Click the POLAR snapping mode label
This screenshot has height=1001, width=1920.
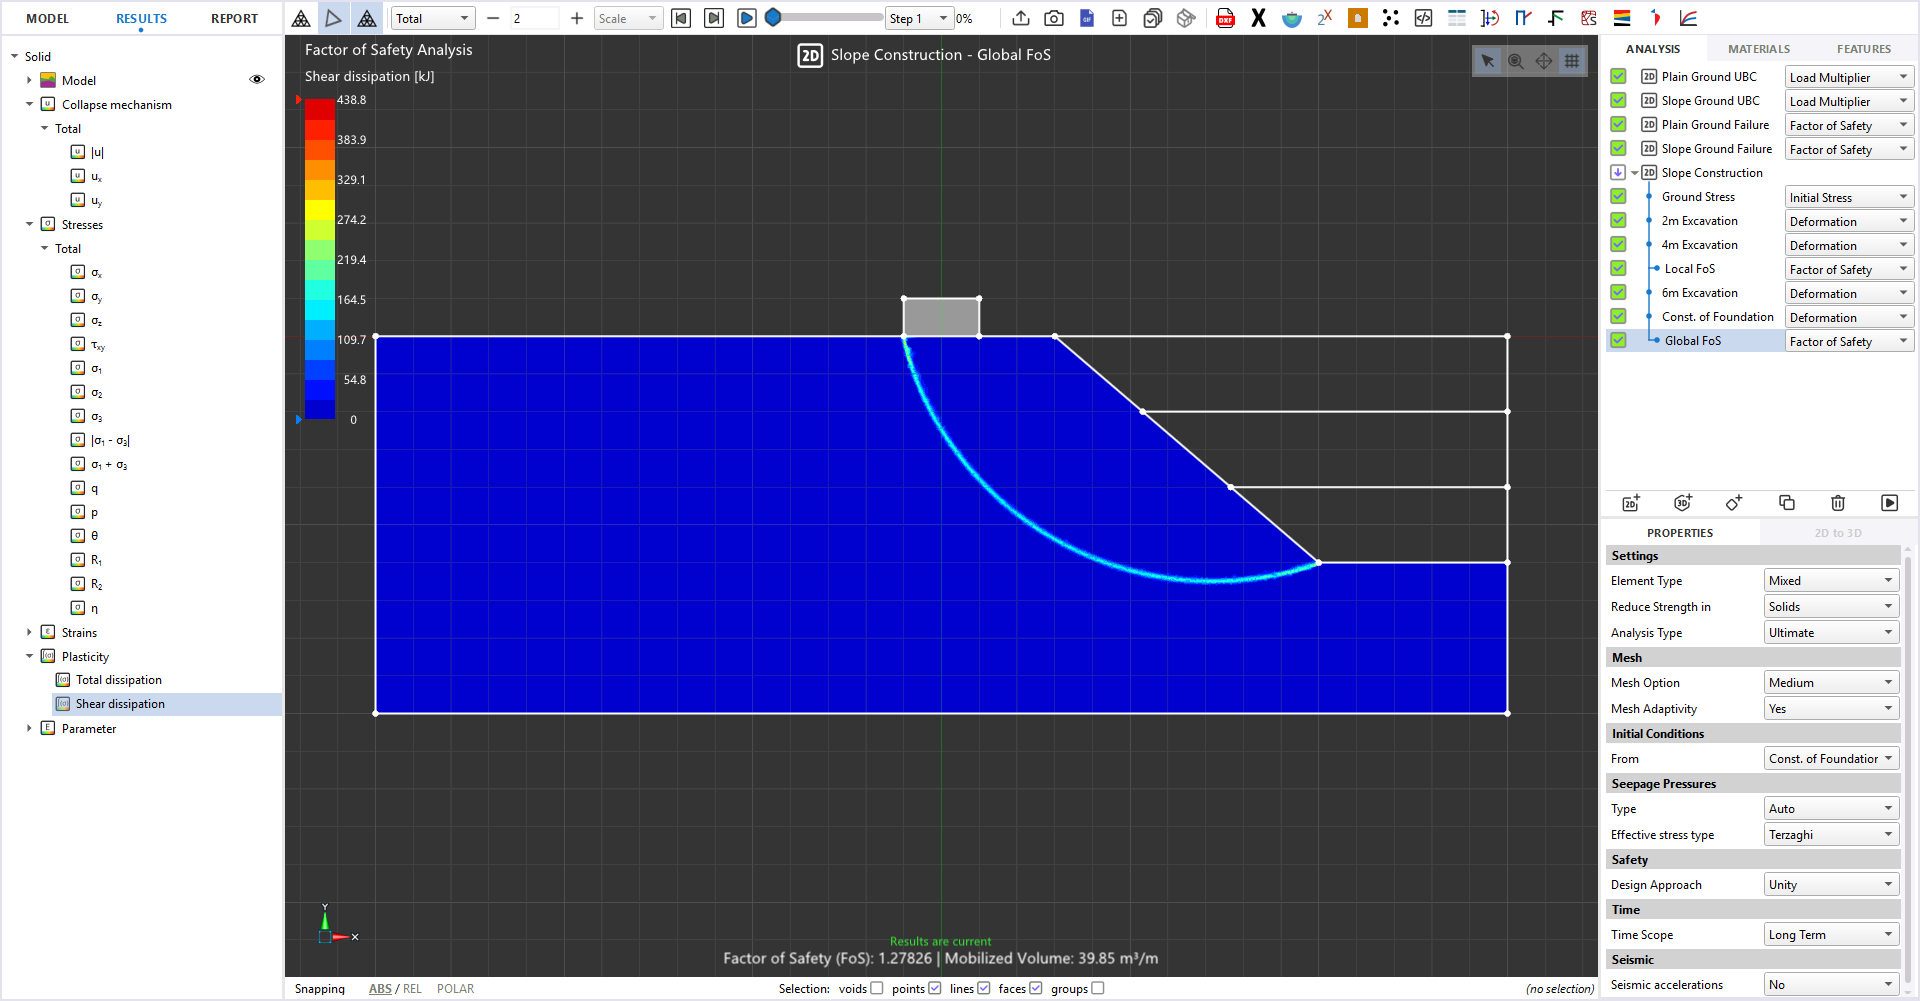point(455,988)
